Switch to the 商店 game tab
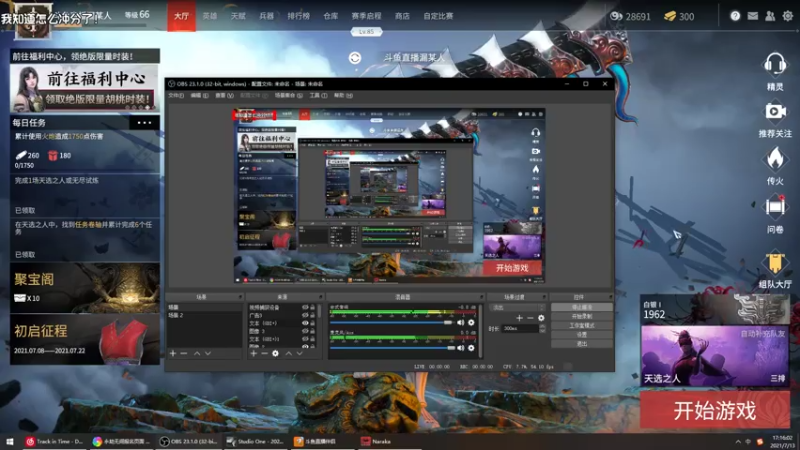This screenshot has width=800, height=450. (402, 16)
